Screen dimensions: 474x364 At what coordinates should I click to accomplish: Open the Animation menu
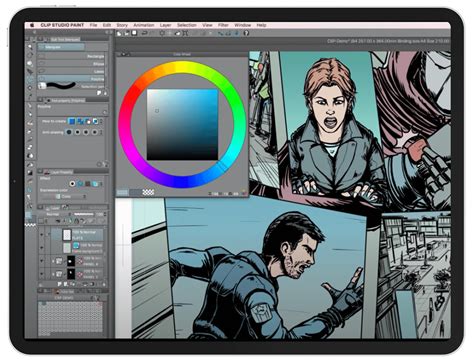144,25
